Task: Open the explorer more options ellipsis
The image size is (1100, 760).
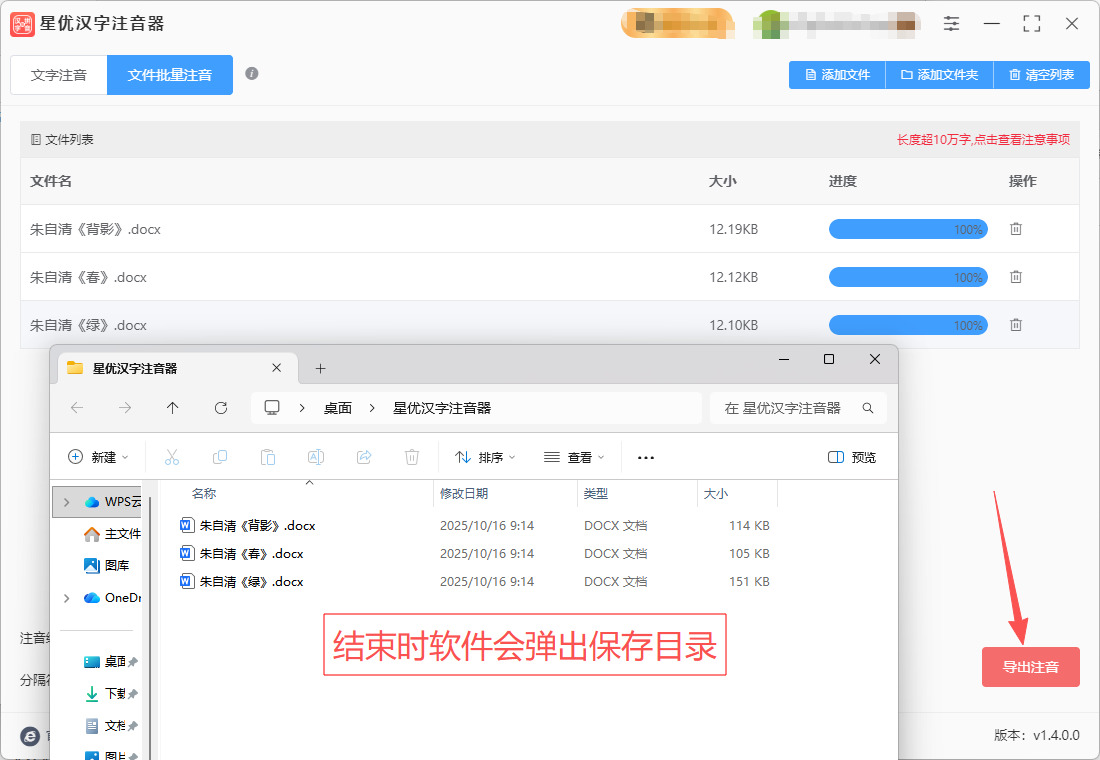Action: pyautogui.click(x=646, y=458)
